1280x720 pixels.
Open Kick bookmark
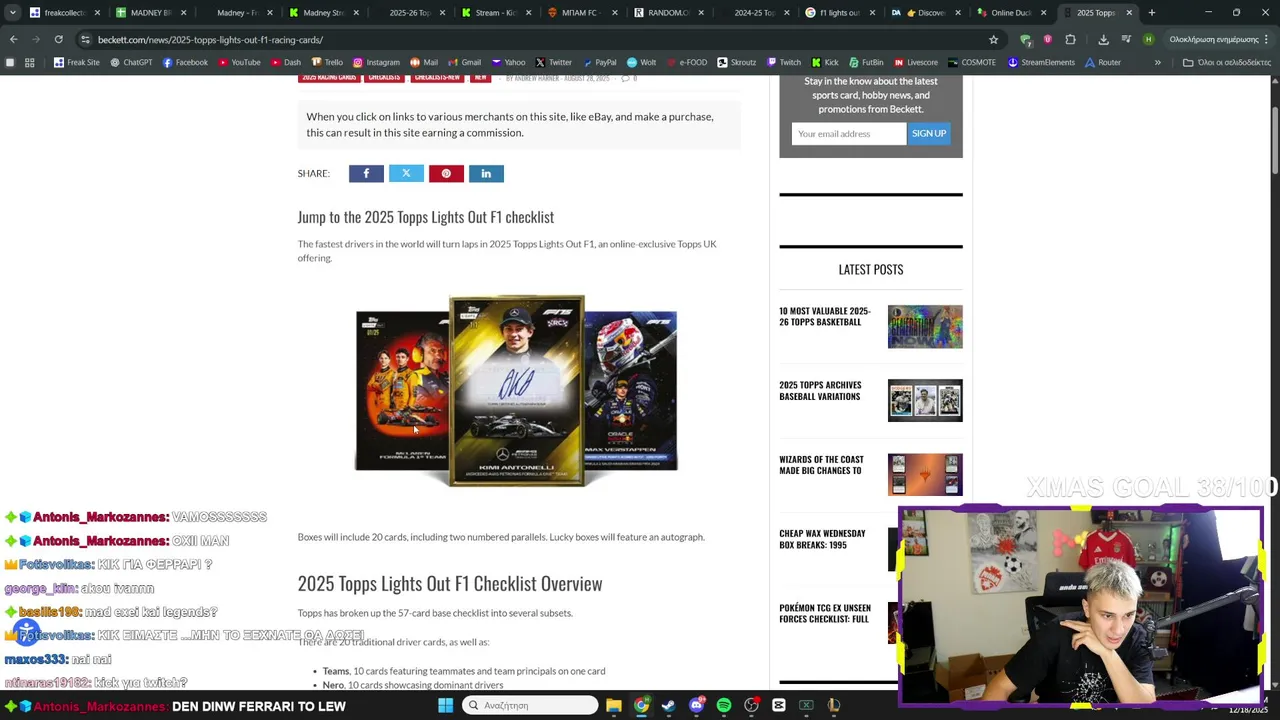point(824,62)
